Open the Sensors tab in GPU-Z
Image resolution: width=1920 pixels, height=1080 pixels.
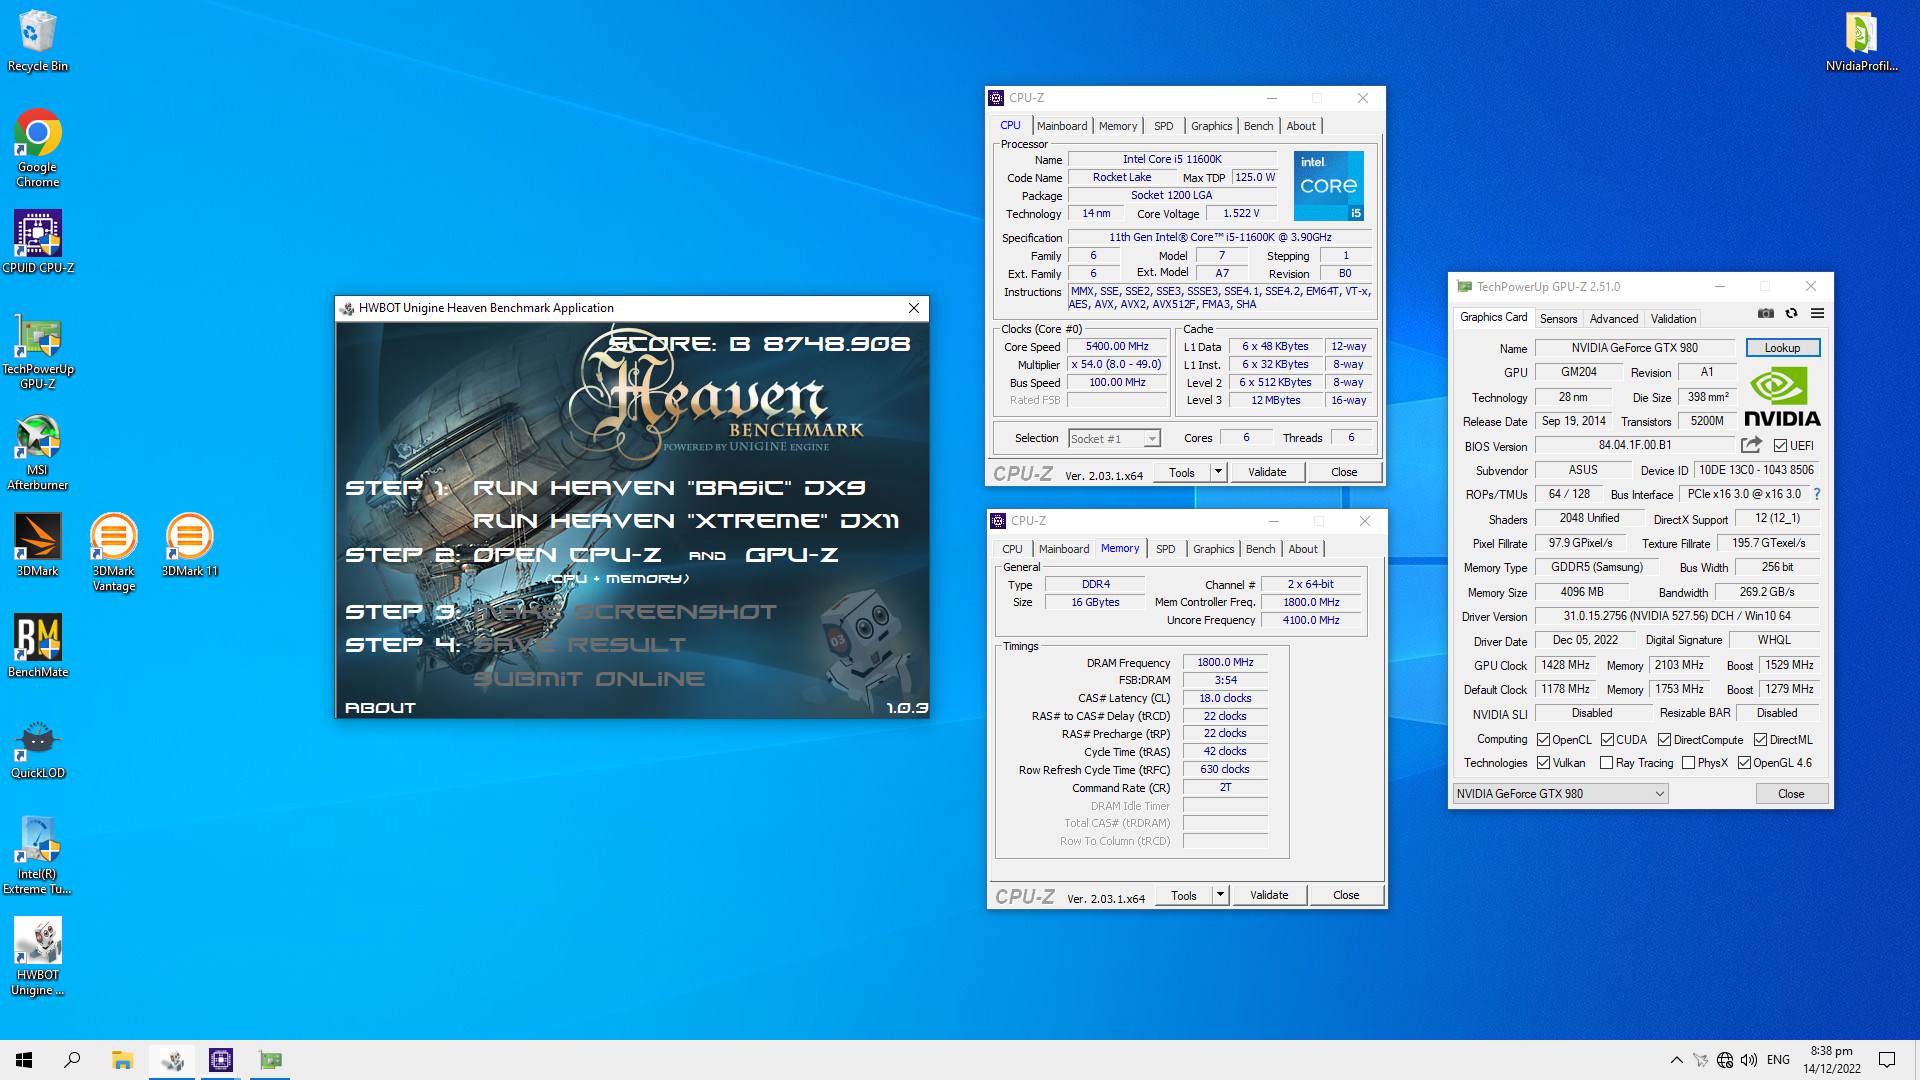[1558, 319]
